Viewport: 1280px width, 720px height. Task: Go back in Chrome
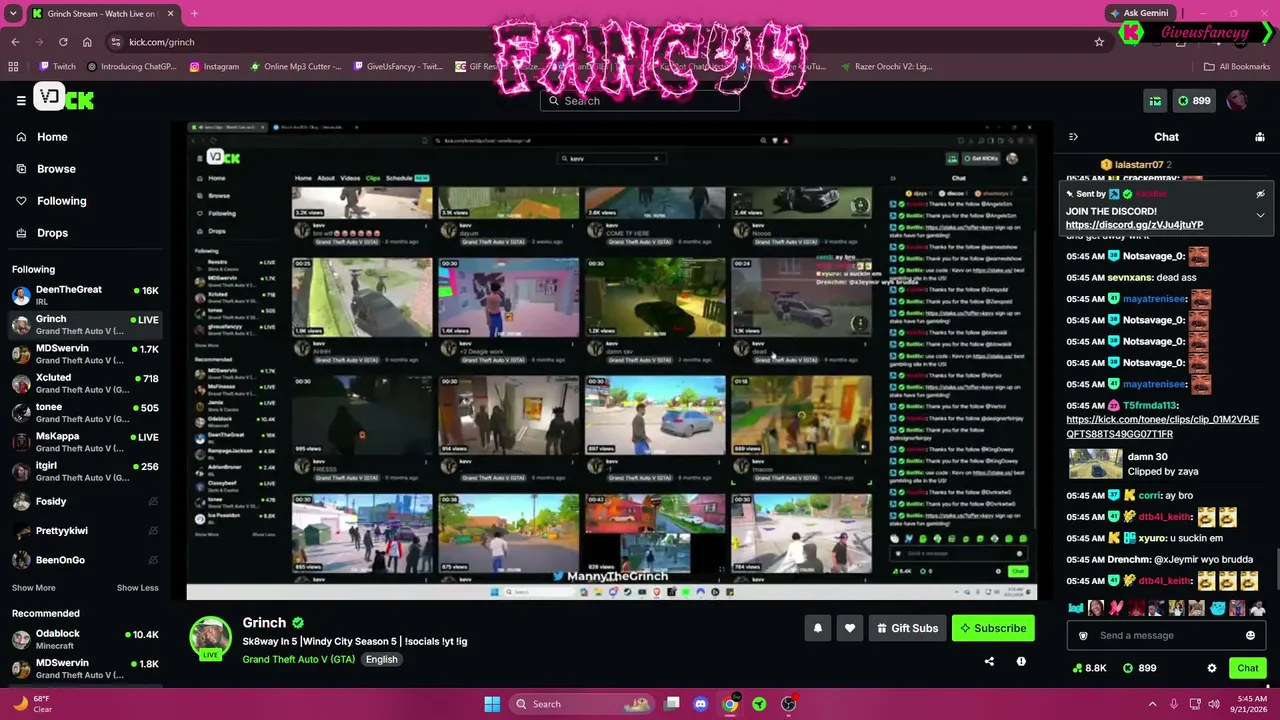[15, 42]
